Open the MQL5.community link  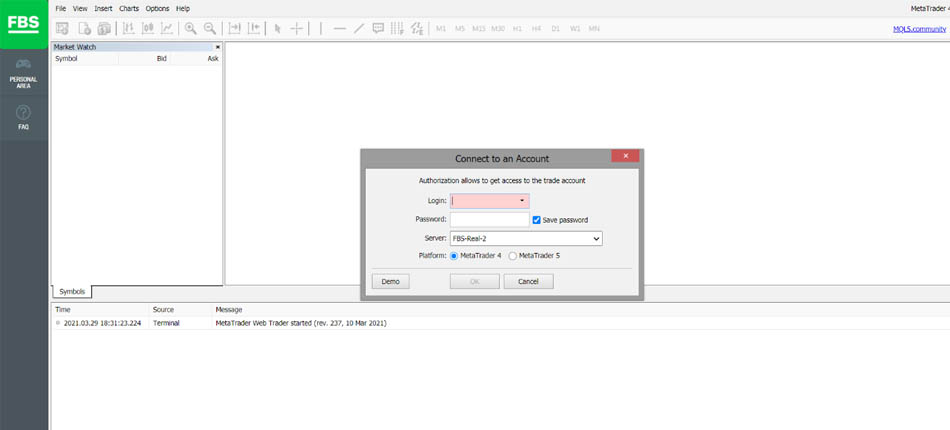[x=919, y=28]
